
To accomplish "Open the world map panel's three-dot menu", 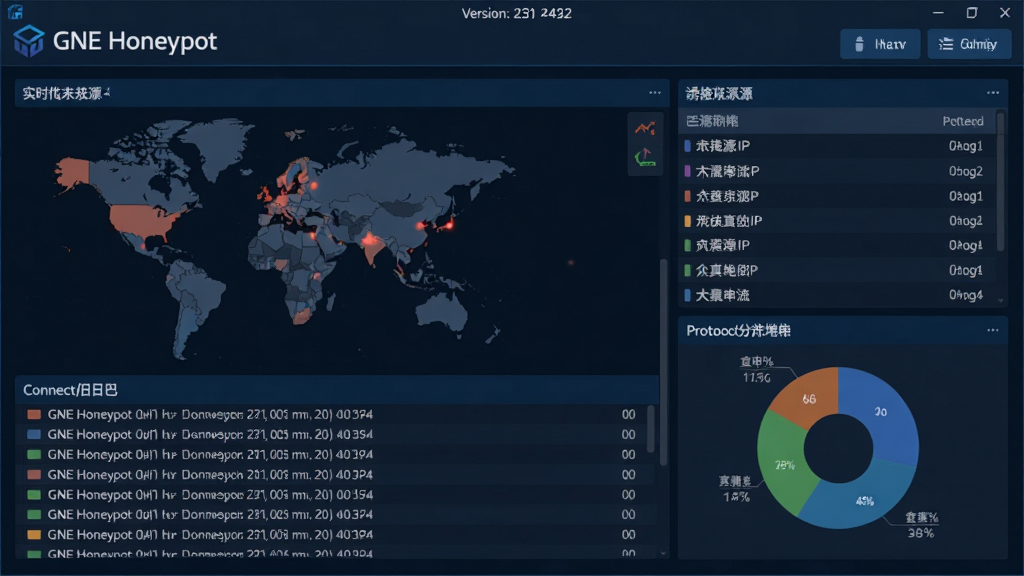I will [x=655, y=93].
